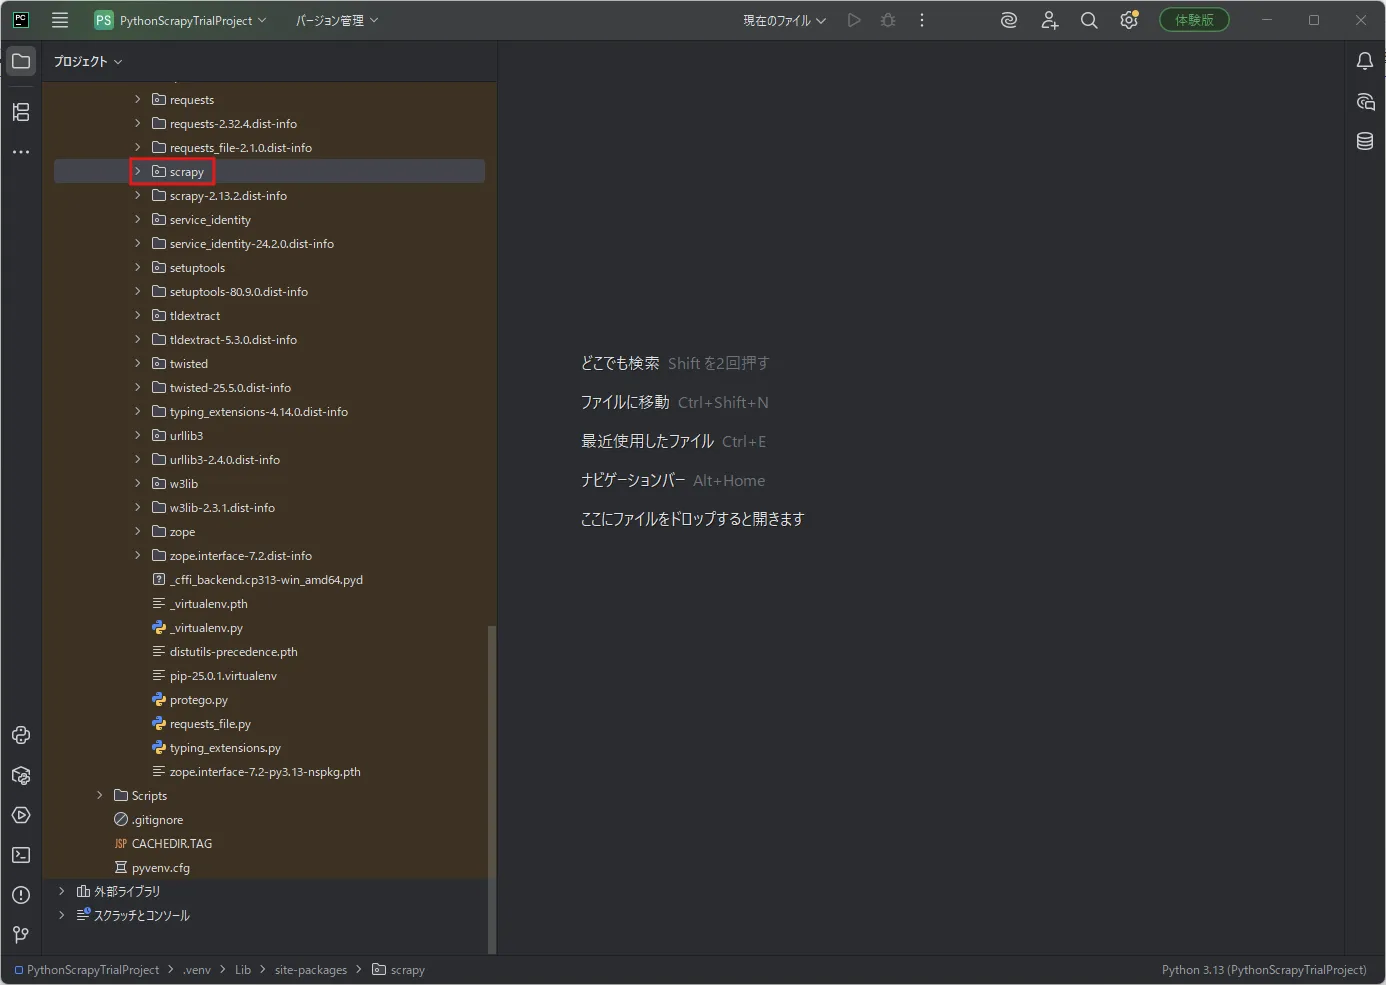The image size is (1386, 985).
Task: Expand the twisted folder
Action: tap(138, 364)
